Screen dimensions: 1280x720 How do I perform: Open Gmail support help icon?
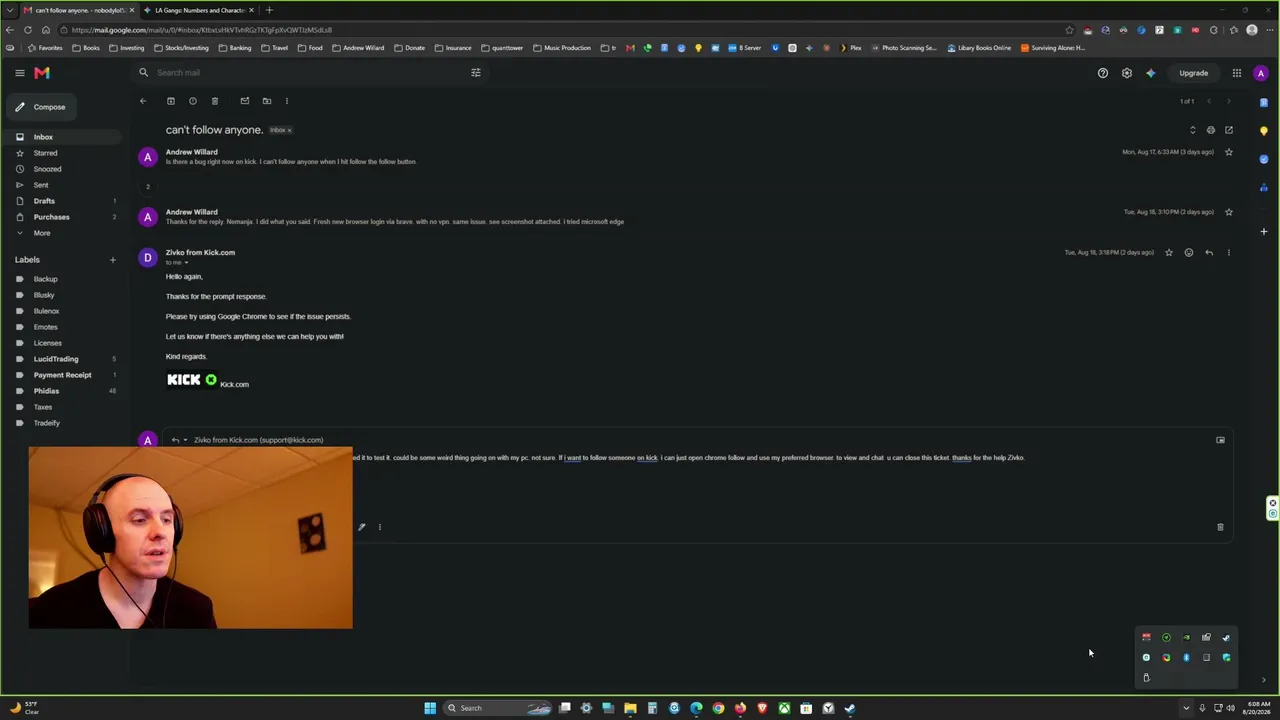click(x=1103, y=73)
